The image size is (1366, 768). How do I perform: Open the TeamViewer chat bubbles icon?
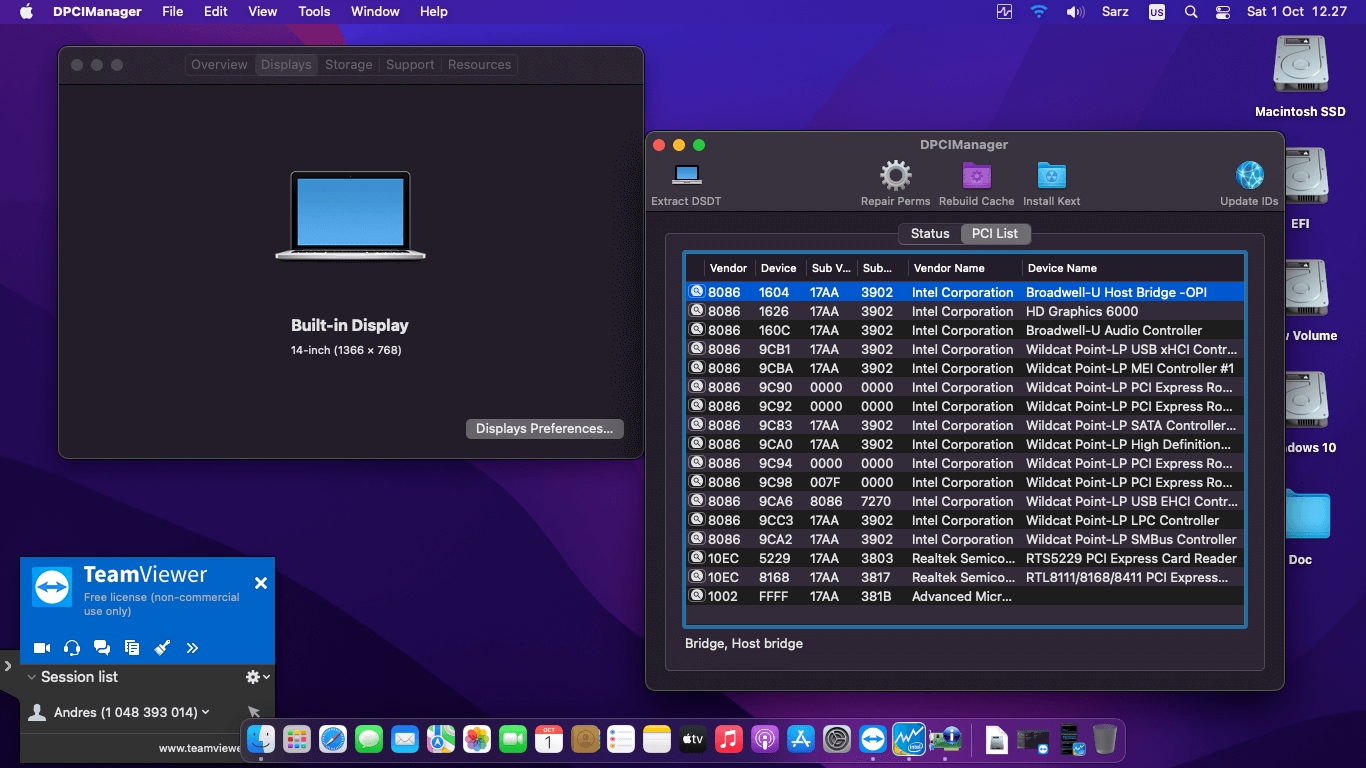point(102,648)
